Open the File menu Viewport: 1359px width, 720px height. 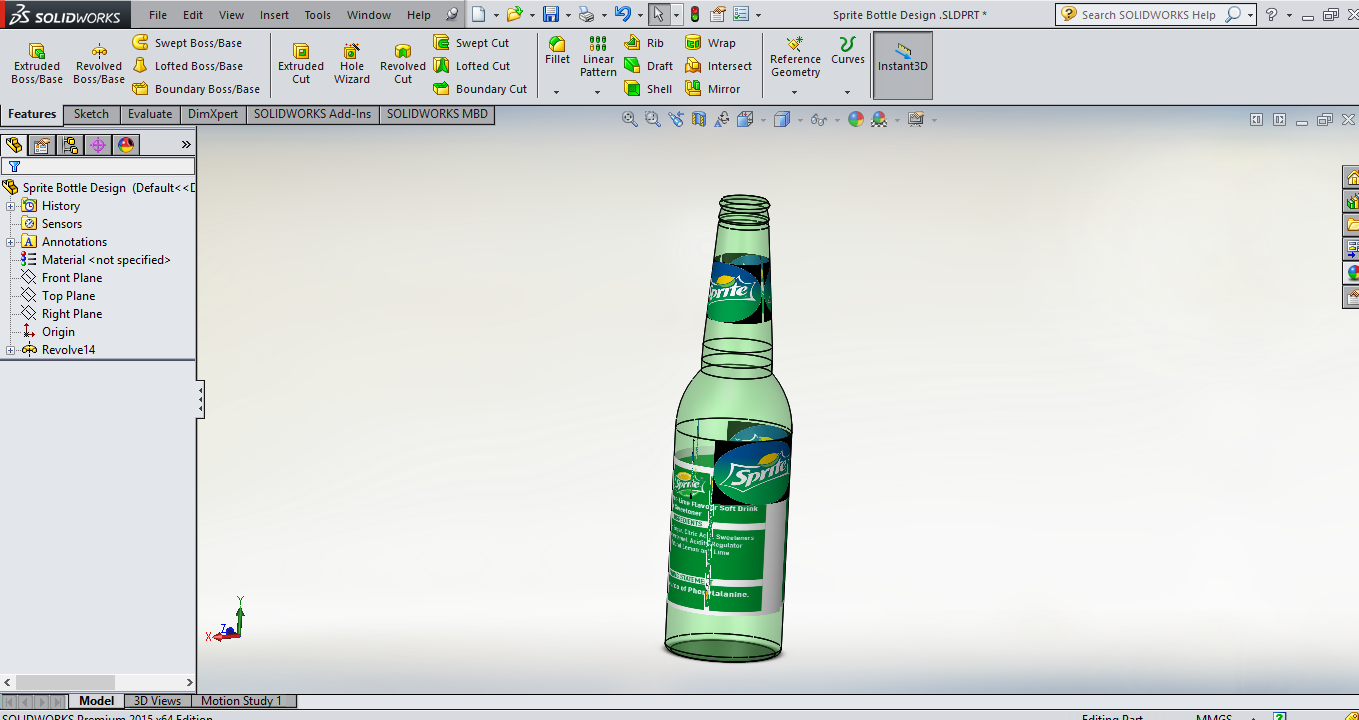tap(158, 15)
